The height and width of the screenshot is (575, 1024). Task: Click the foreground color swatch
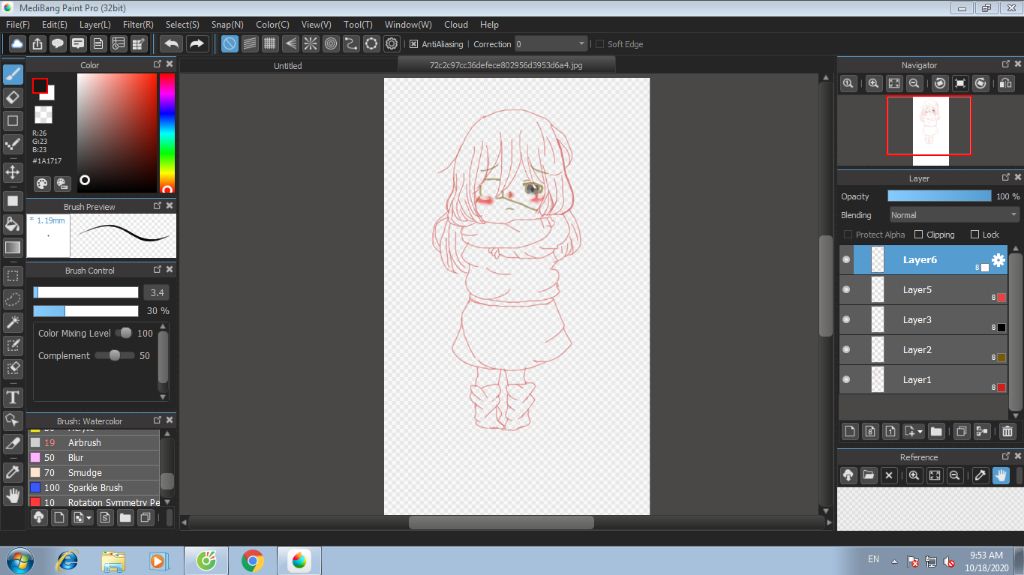point(40,86)
